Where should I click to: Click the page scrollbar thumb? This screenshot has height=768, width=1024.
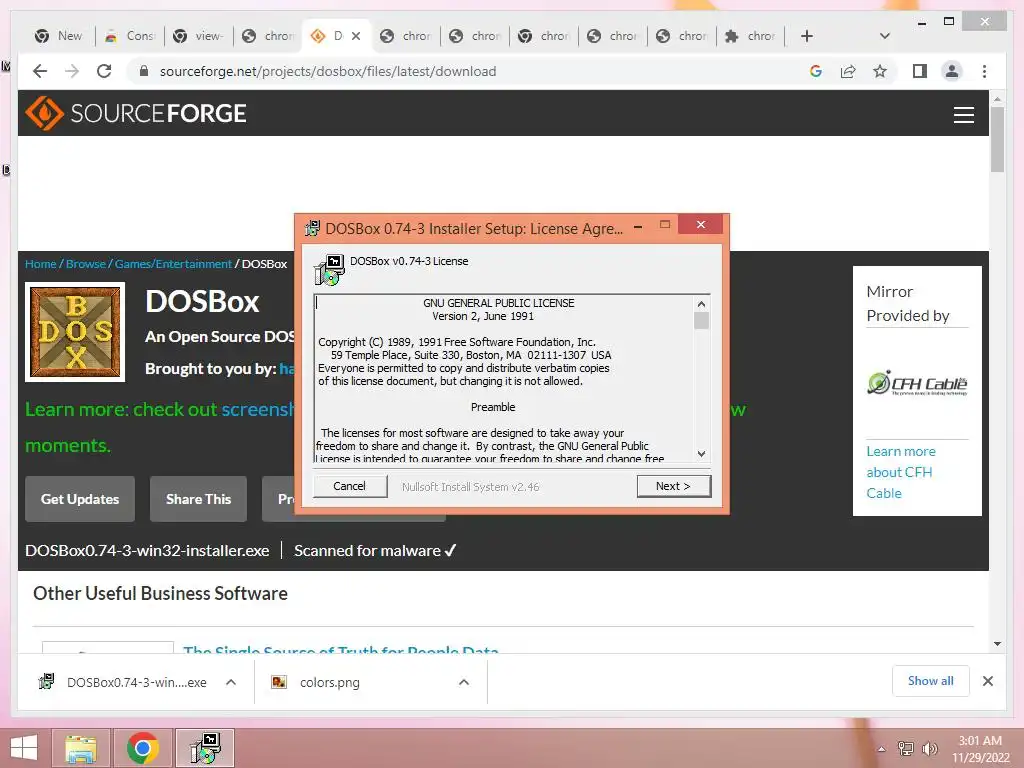pyautogui.click(x=997, y=138)
